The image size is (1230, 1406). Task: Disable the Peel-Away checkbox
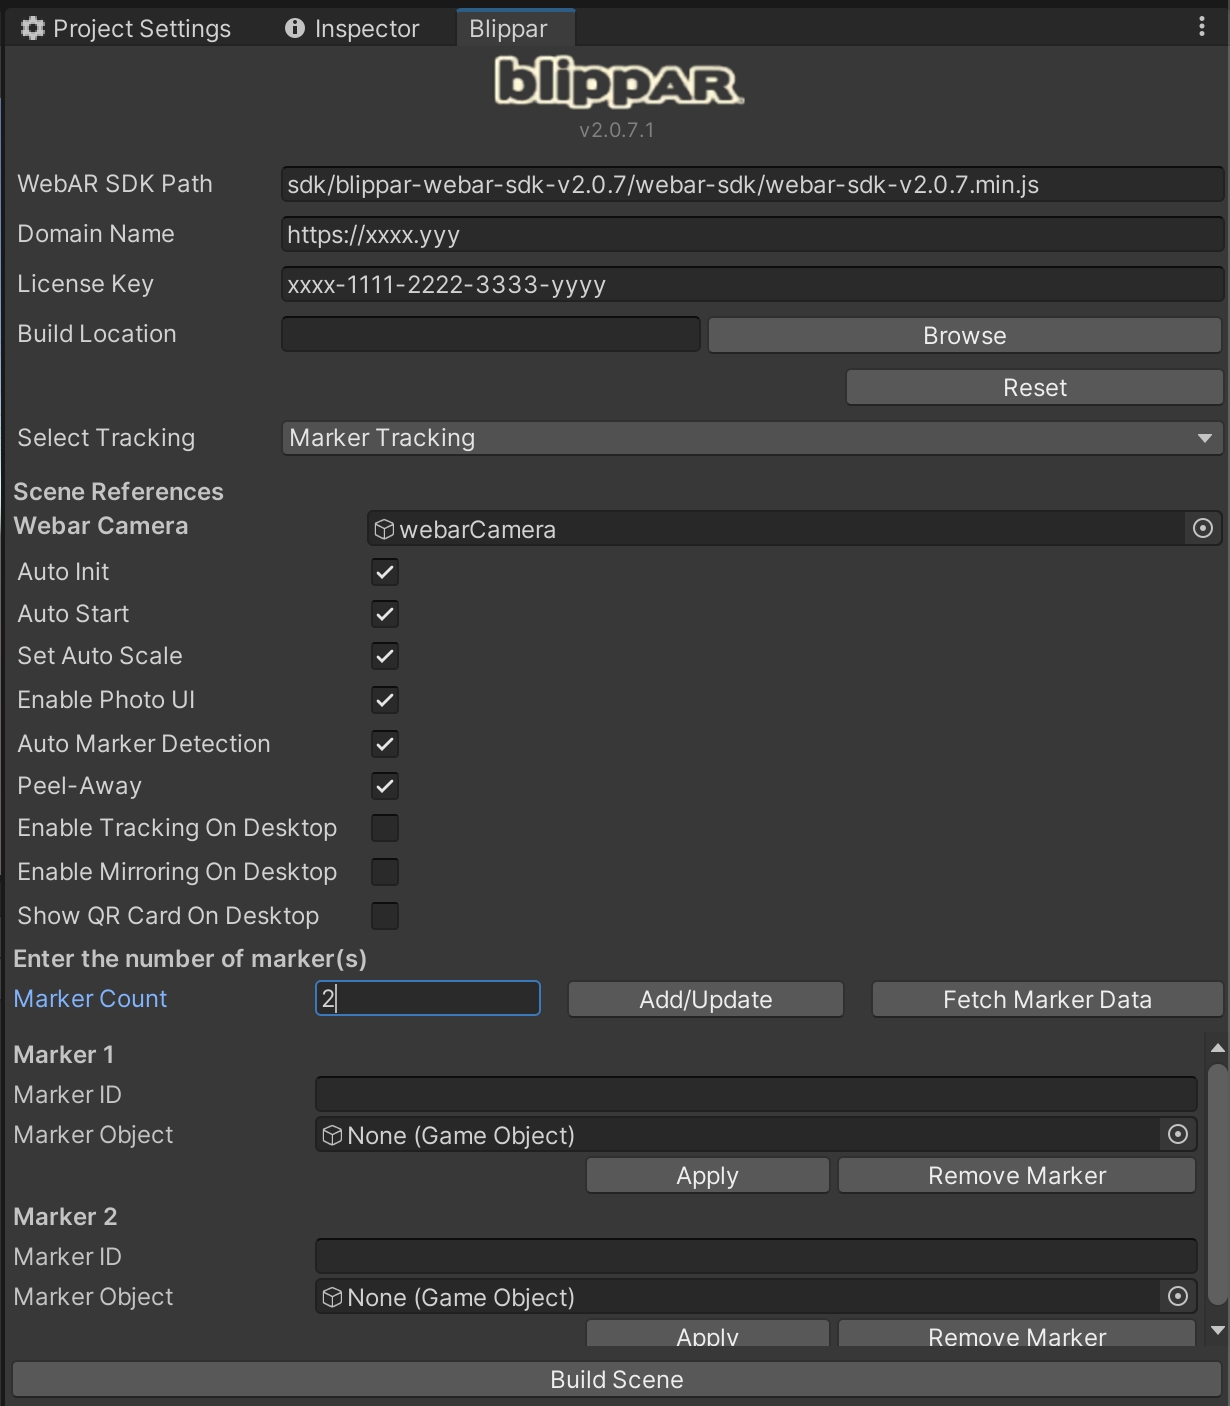tap(385, 786)
